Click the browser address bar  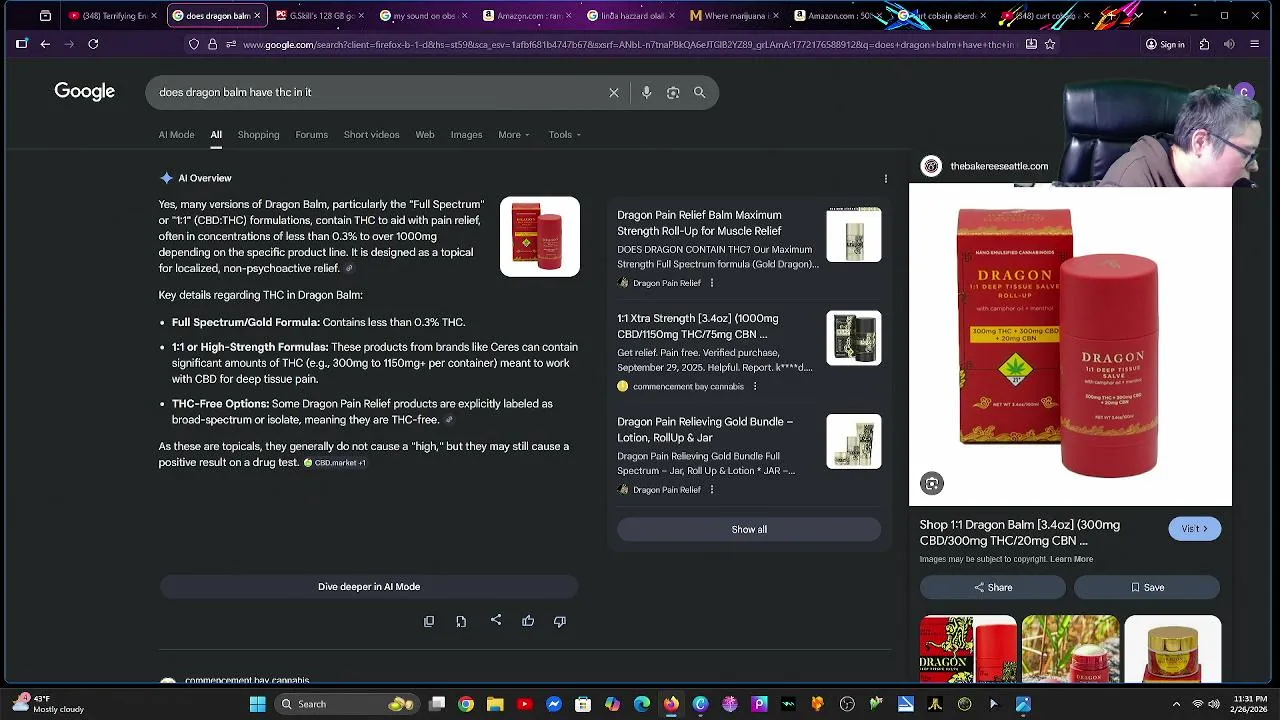628,44
